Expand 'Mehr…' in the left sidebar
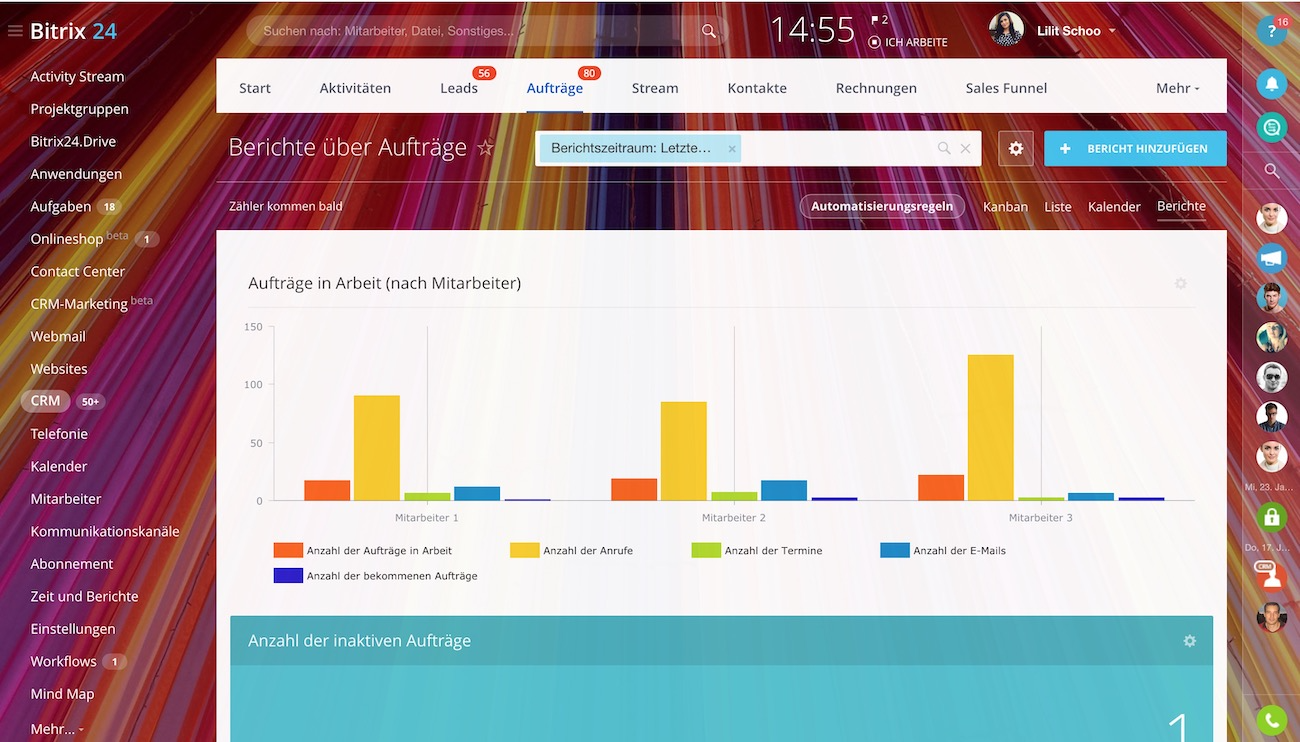The width and height of the screenshot is (1300, 742). tap(56, 729)
